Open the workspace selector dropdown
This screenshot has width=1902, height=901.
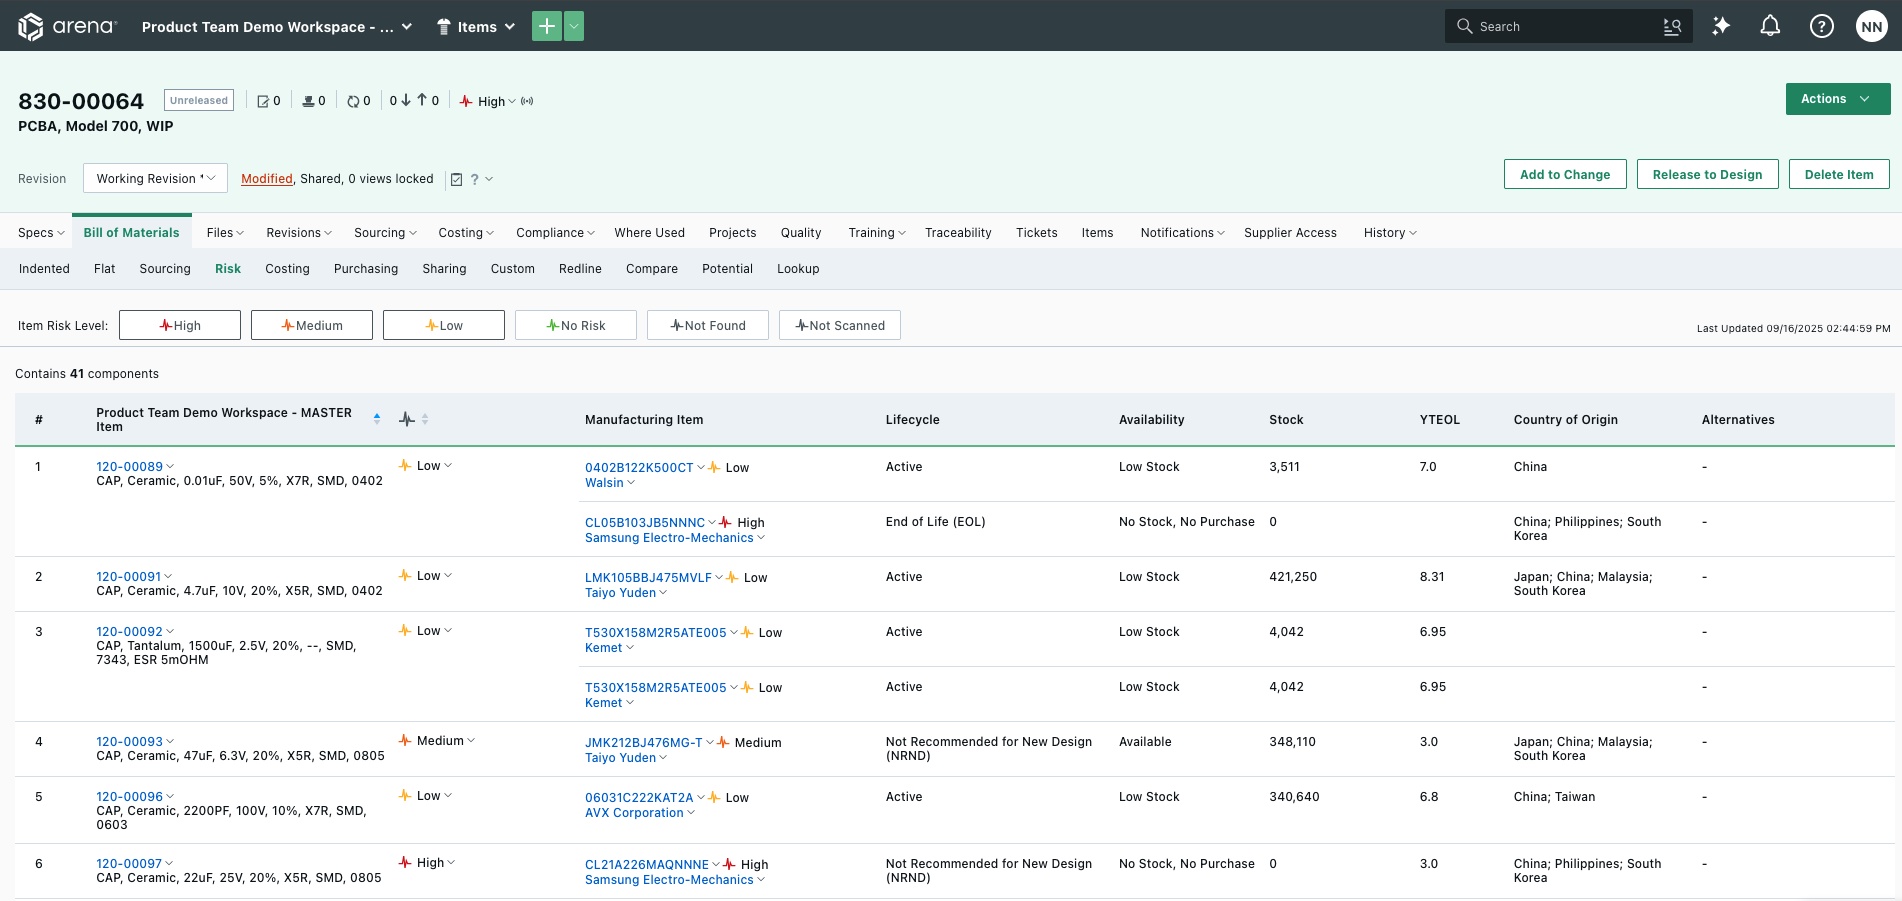tap(277, 27)
